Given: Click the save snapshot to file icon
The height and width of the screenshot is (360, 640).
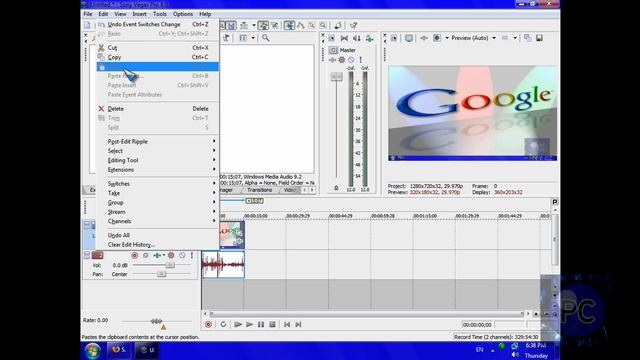Looking at the screenshot, I should click(x=539, y=38).
